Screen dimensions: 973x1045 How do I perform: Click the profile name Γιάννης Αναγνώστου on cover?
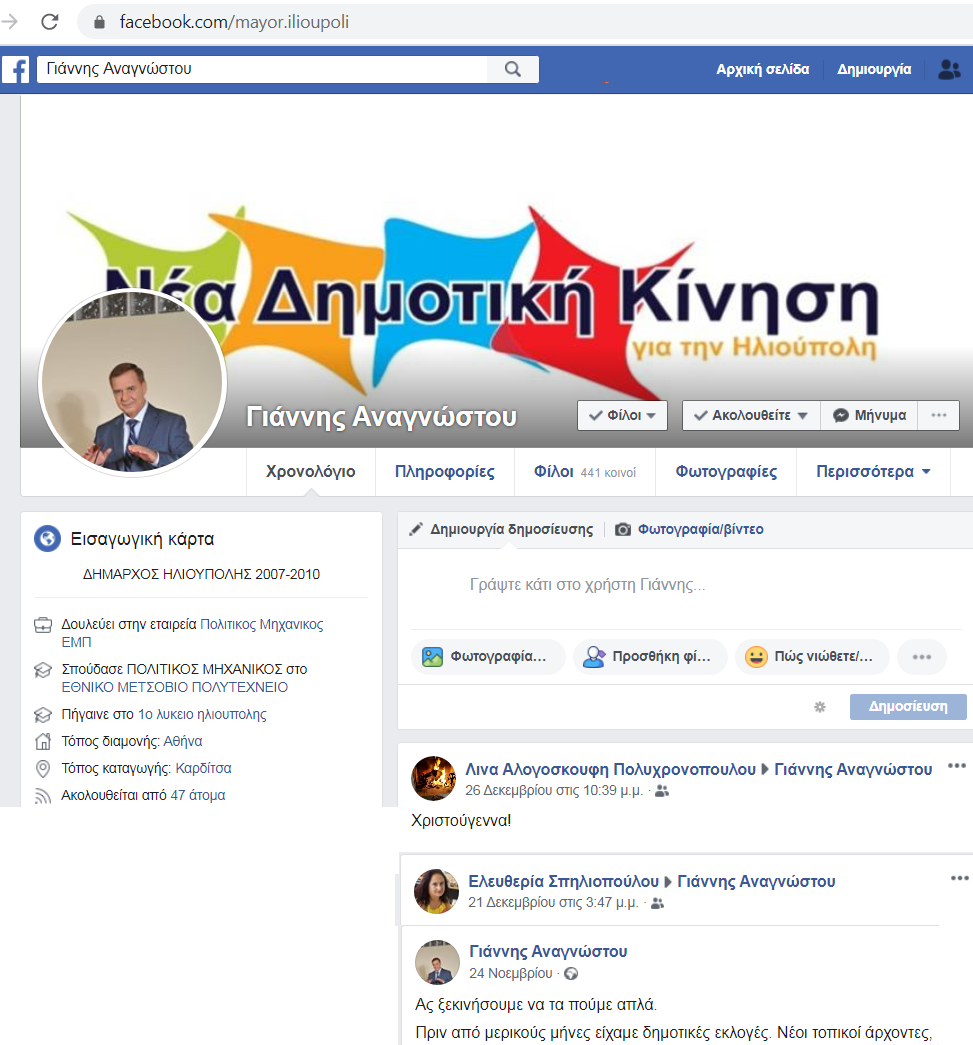point(381,417)
